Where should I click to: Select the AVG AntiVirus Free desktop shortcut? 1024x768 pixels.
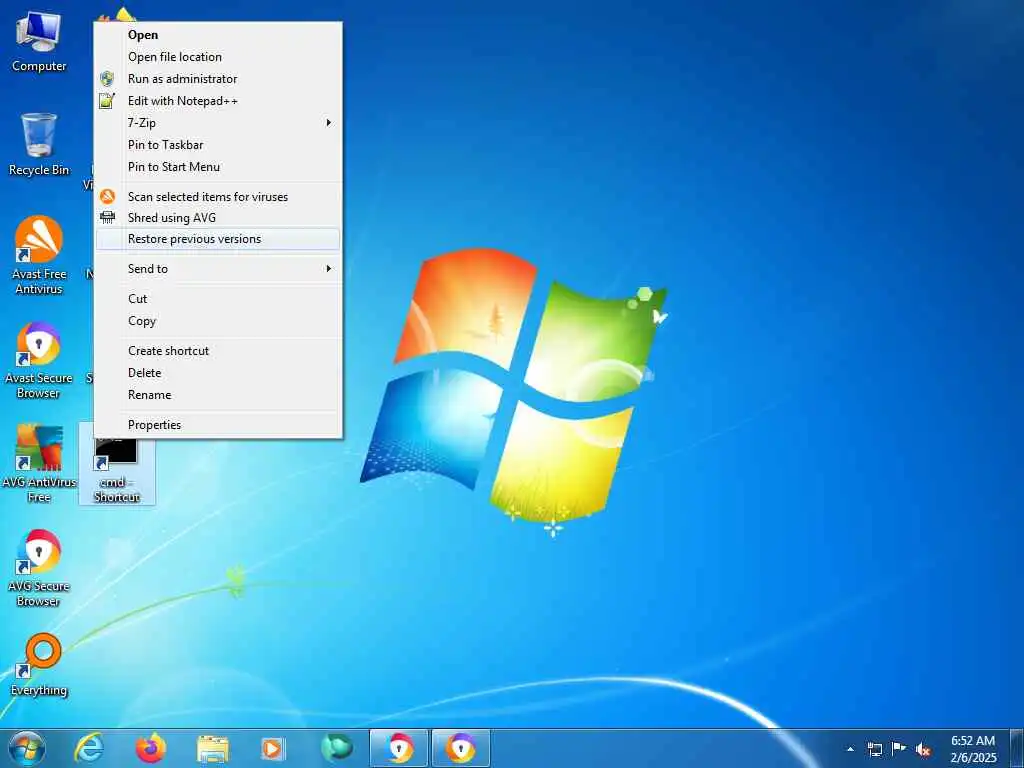coord(39,464)
